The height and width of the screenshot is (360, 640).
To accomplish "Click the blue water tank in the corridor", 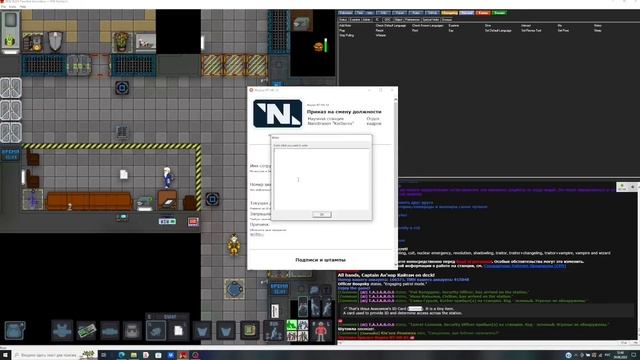I will coord(235,289).
